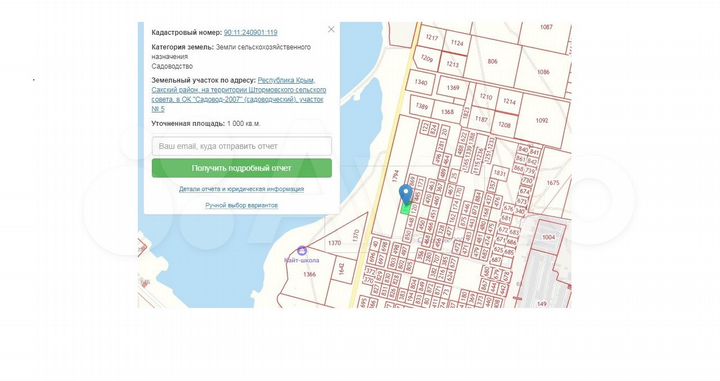Click the Кайт-школа label
The width and height of the screenshot is (720, 381).
(x=302, y=260)
